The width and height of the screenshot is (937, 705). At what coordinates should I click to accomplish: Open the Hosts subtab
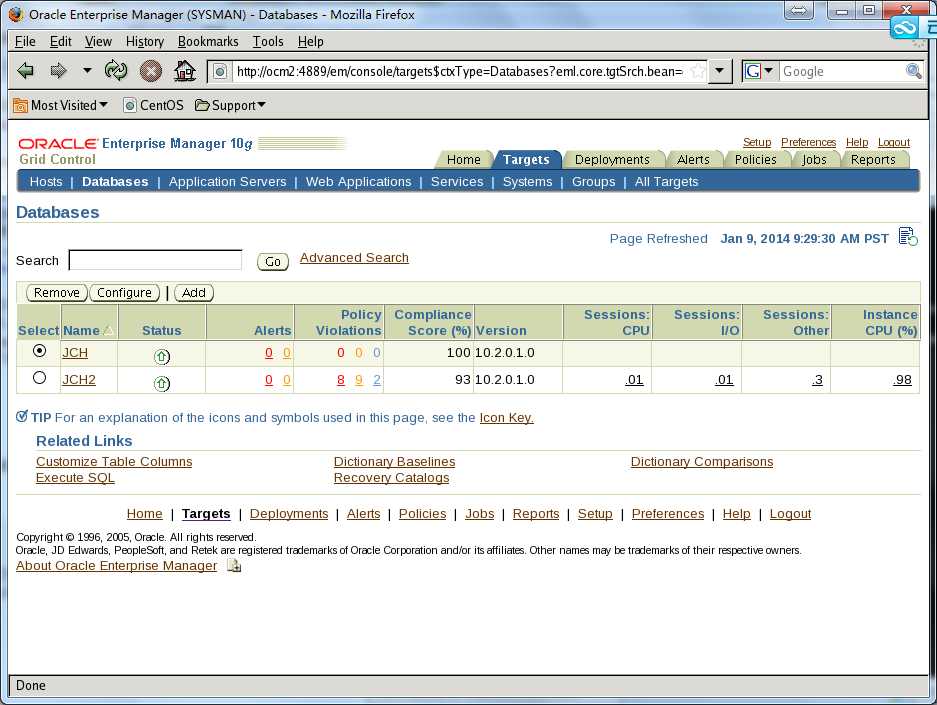click(x=46, y=182)
